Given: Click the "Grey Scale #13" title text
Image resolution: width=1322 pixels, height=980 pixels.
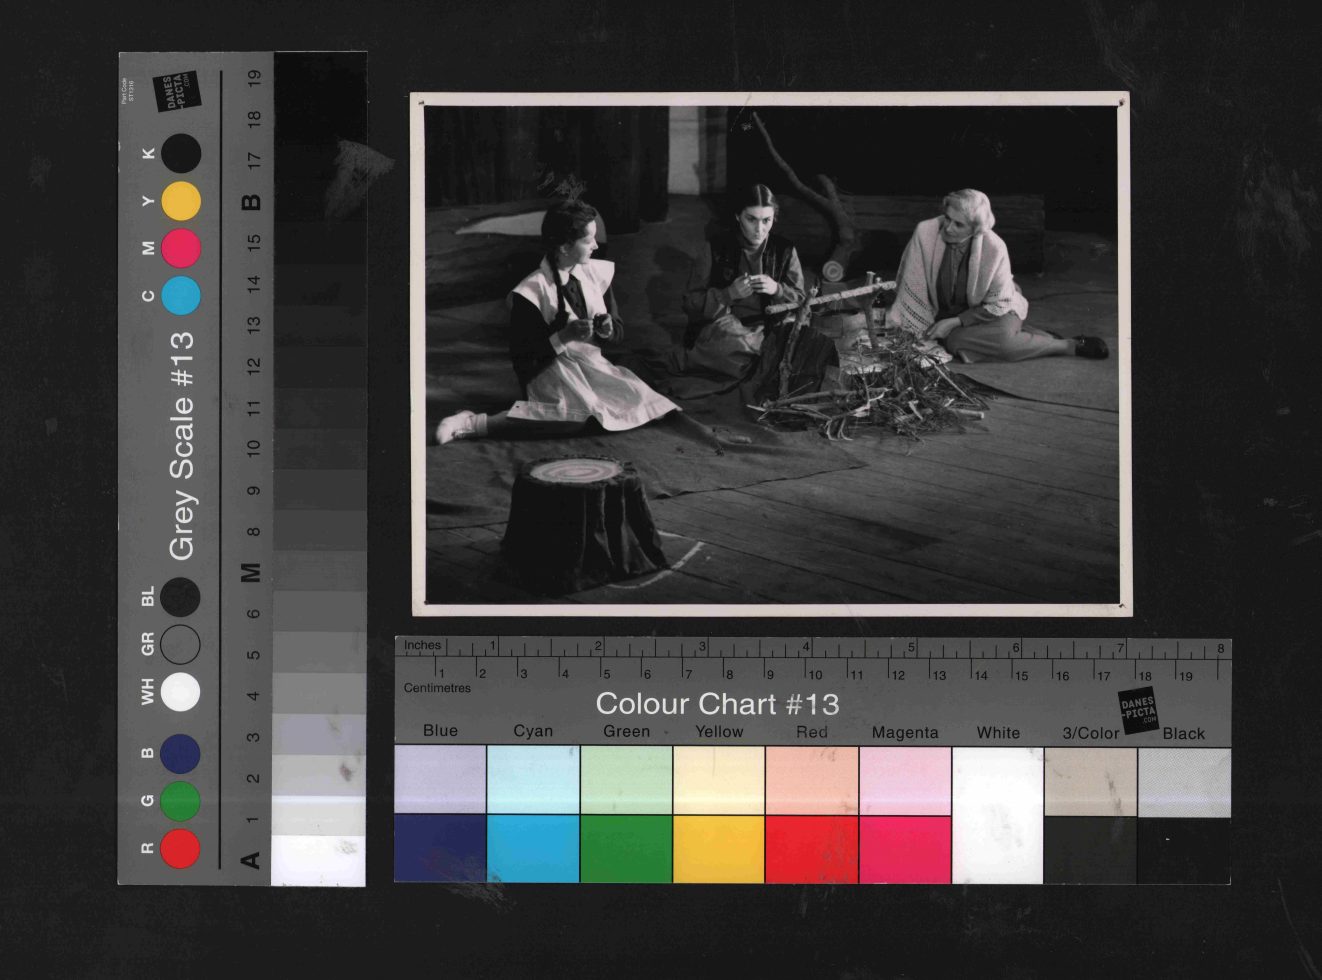Looking at the screenshot, I should (181, 446).
